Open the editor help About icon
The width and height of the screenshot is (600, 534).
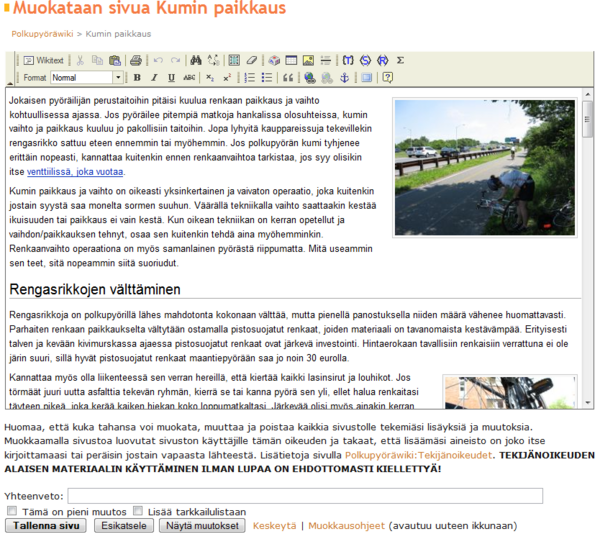(x=388, y=78)
